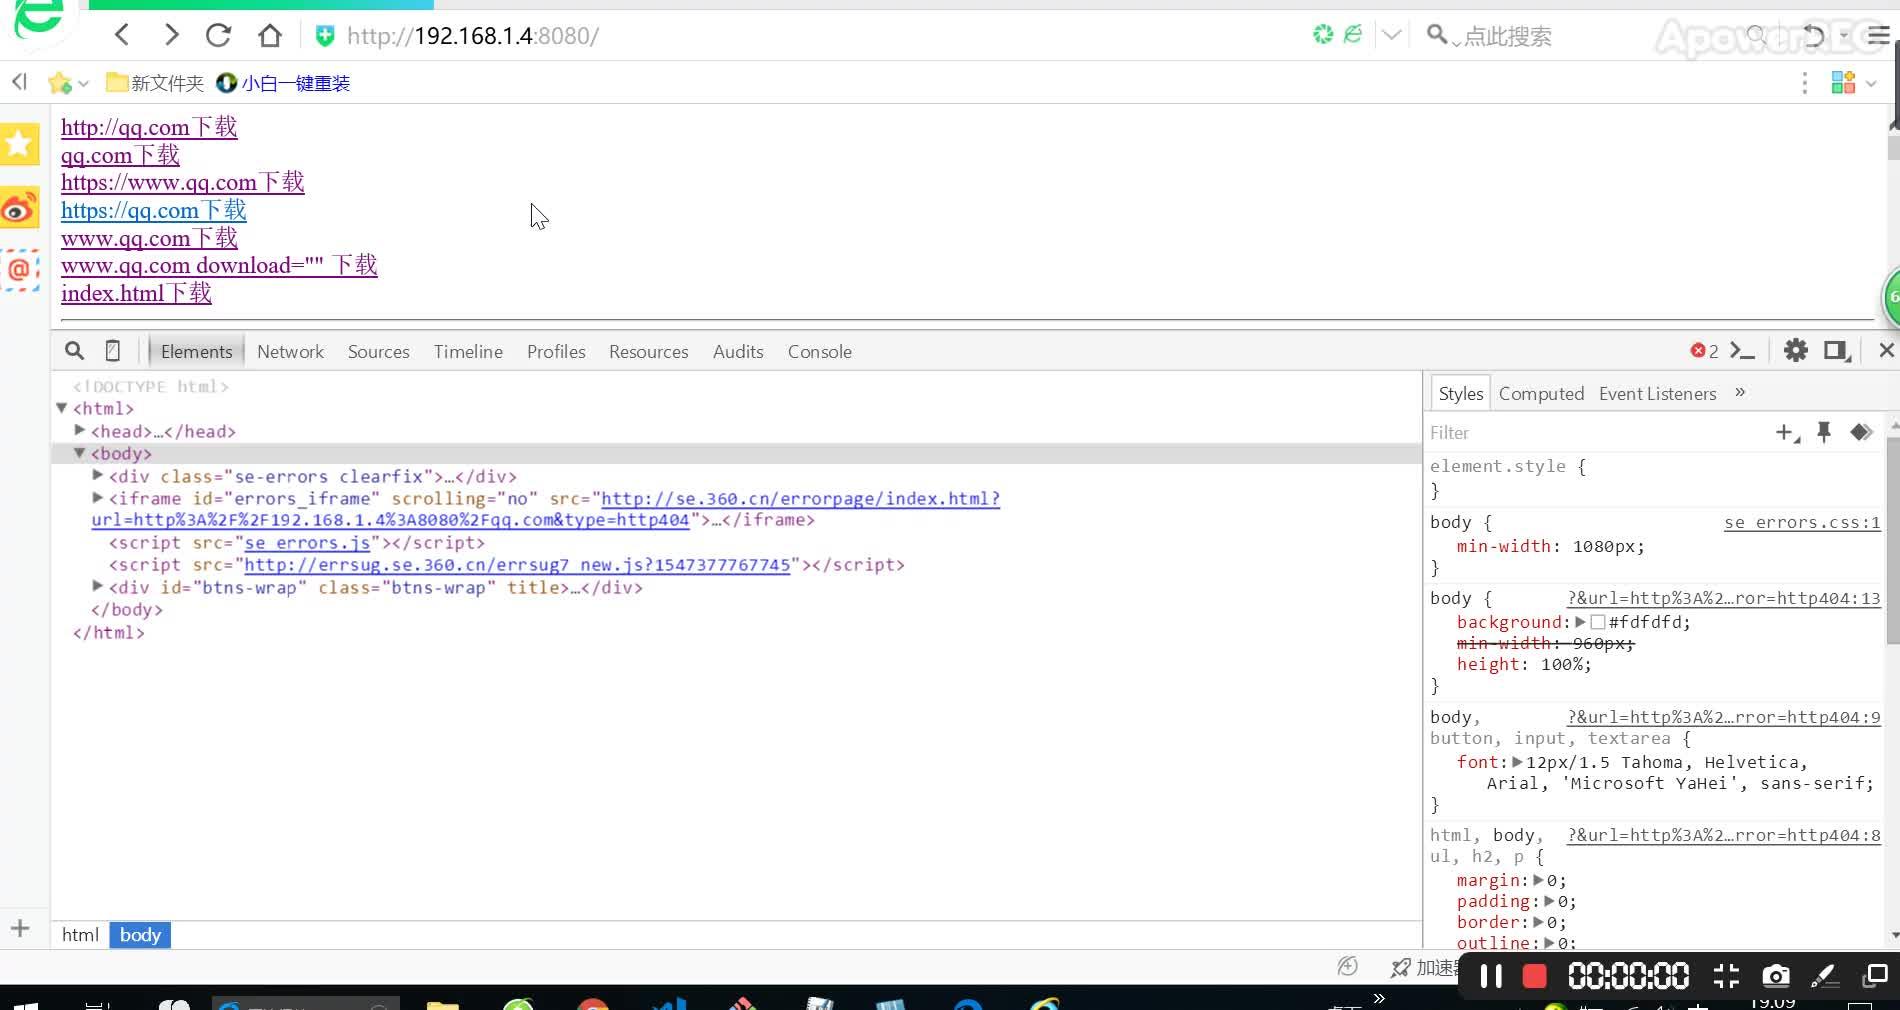Toggle element state pin icon
The image size is (1900, 1010).
1824,432
